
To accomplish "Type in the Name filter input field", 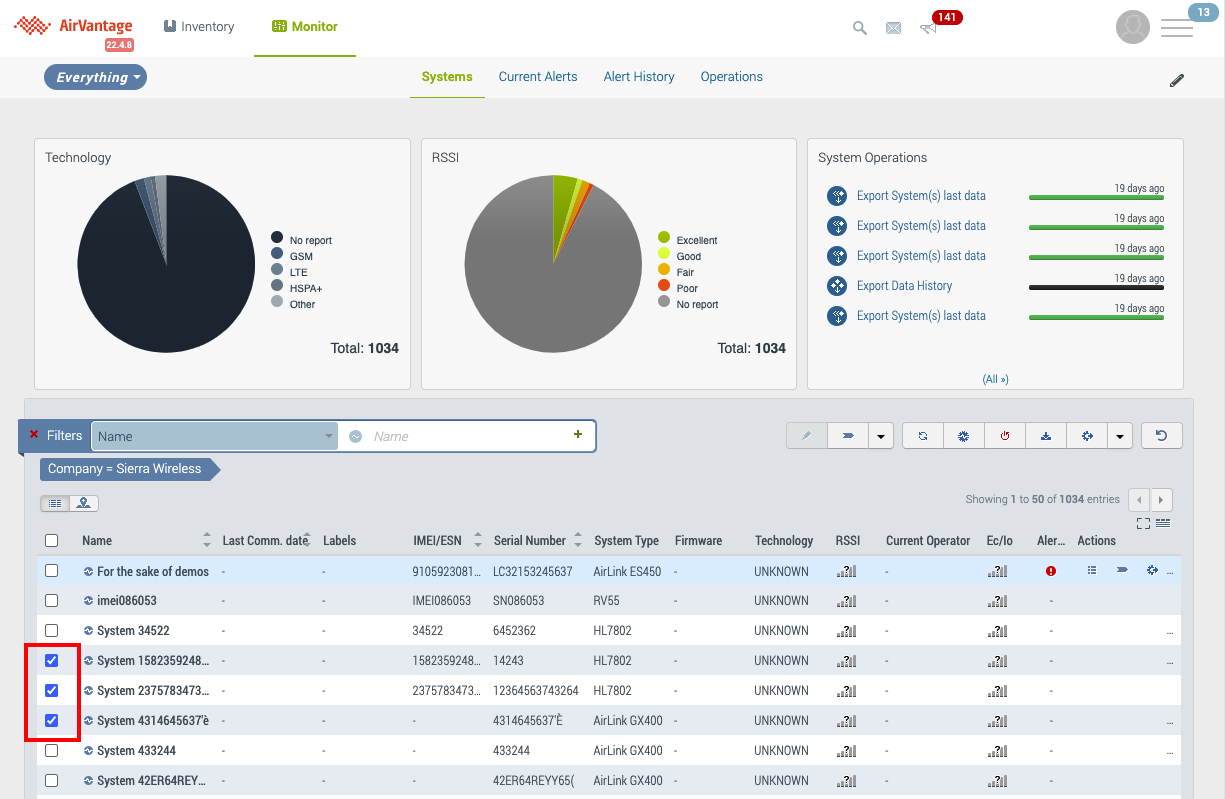I will pos(465,436).
